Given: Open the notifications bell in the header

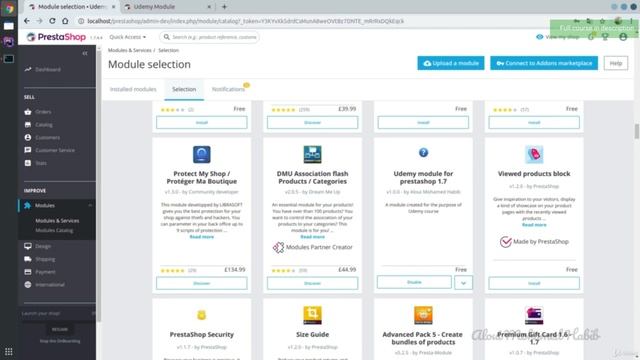Looking at the screenshot, I should 591,37.
